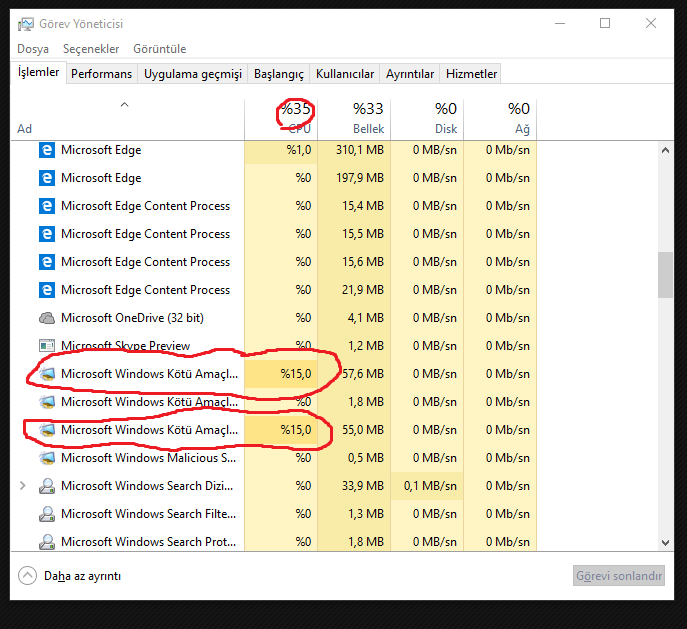Image resolution: width=687 pixels, height=629 pixels.
Task: Click the 0,1 MB/sn disk cell
Action: coord(427,486)
